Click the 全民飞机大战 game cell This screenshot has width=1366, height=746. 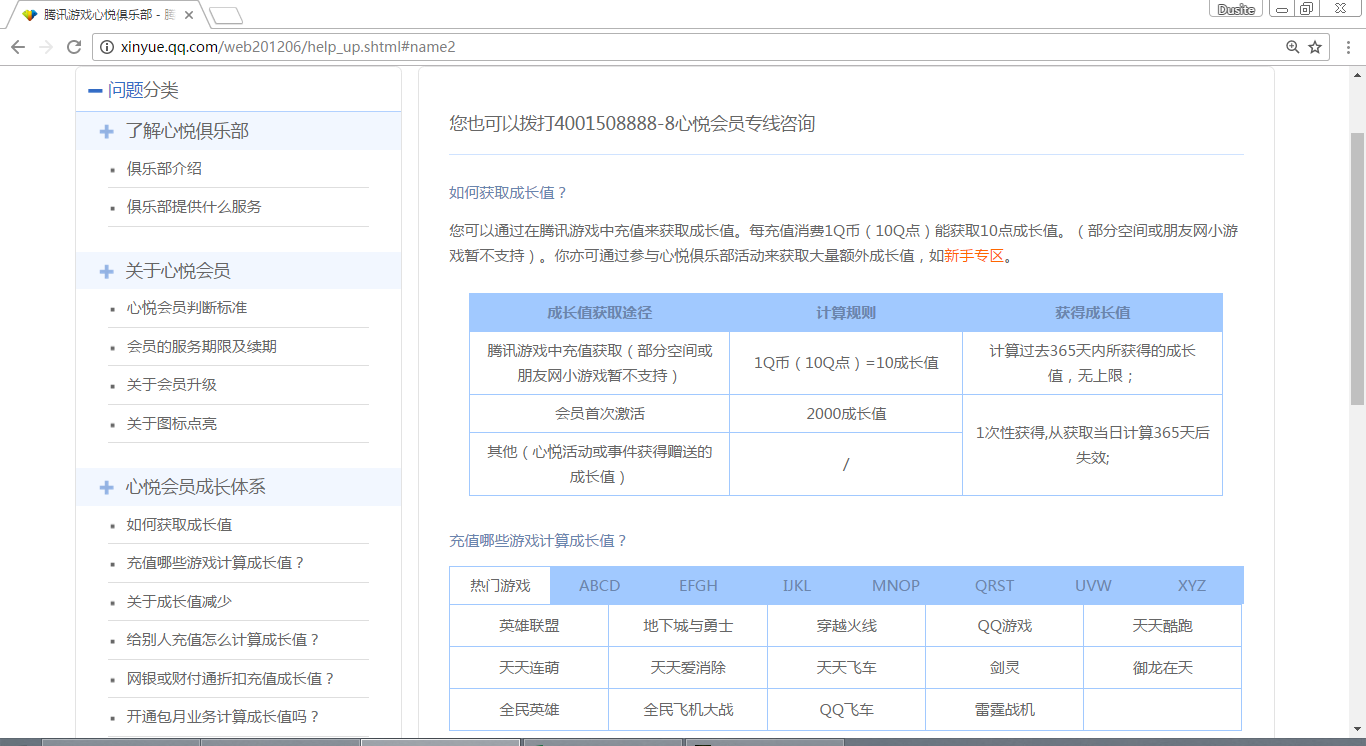tap(688, 710)
